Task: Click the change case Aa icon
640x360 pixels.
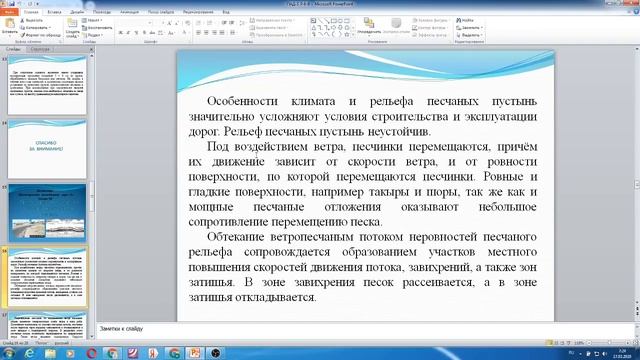Action: (x=171, y=33)
